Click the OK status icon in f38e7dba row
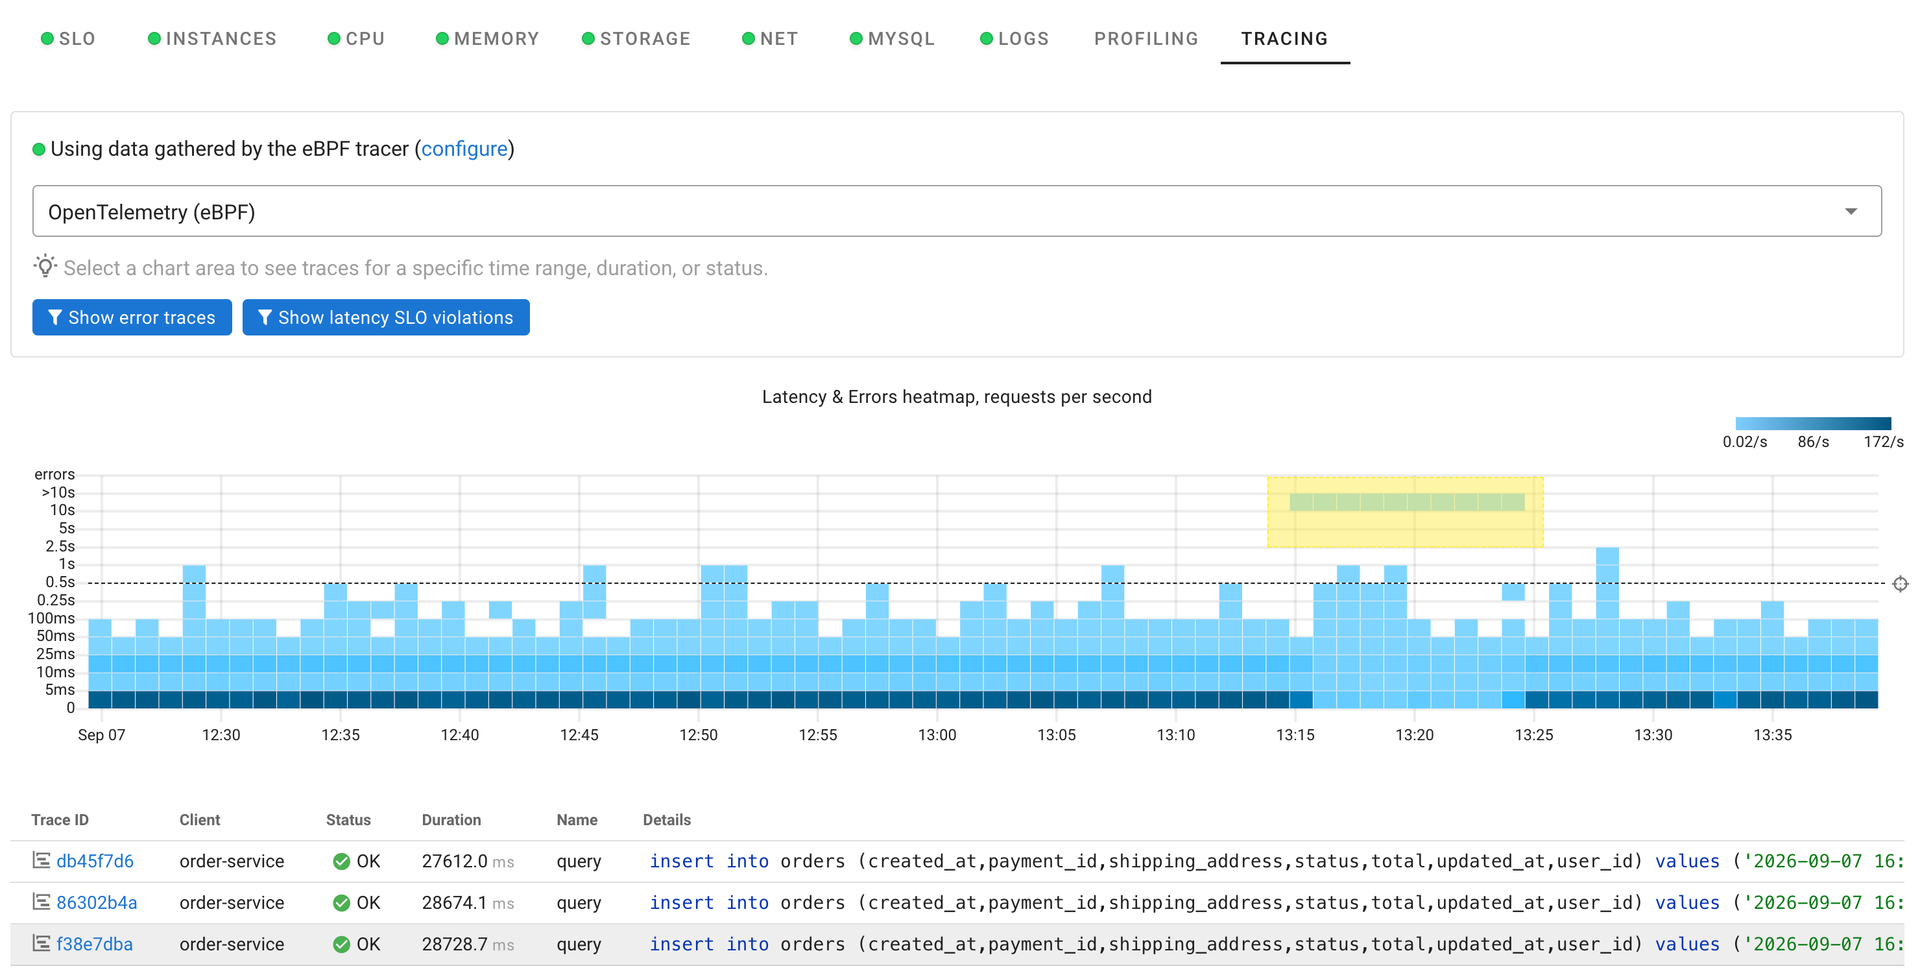The width and height of the screenshot is (1920, 968). point(341,944)
